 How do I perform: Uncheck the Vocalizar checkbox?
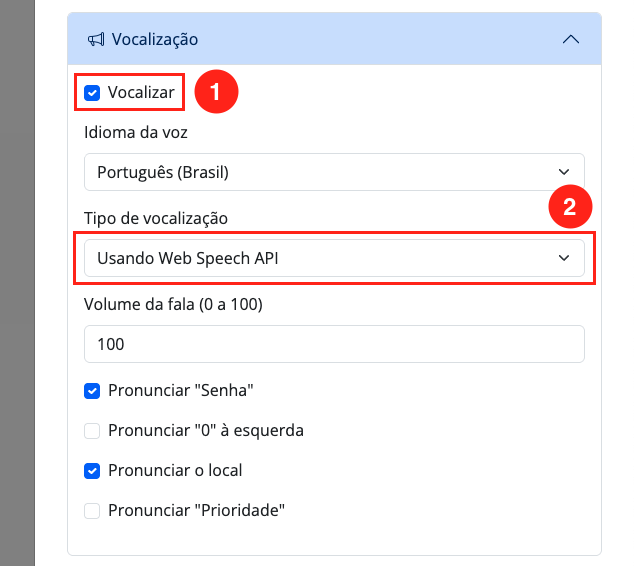[x=92, y=93]
